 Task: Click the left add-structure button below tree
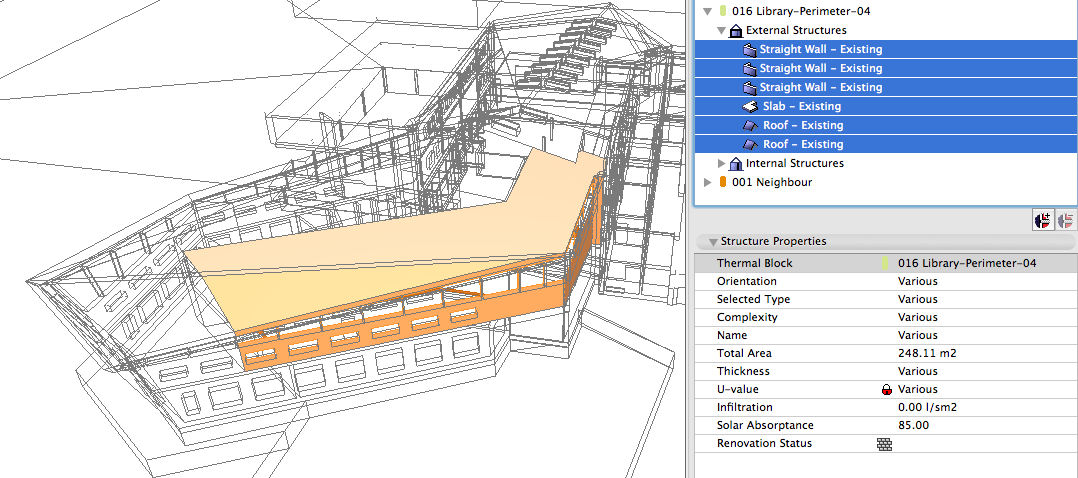point(1045,220)
